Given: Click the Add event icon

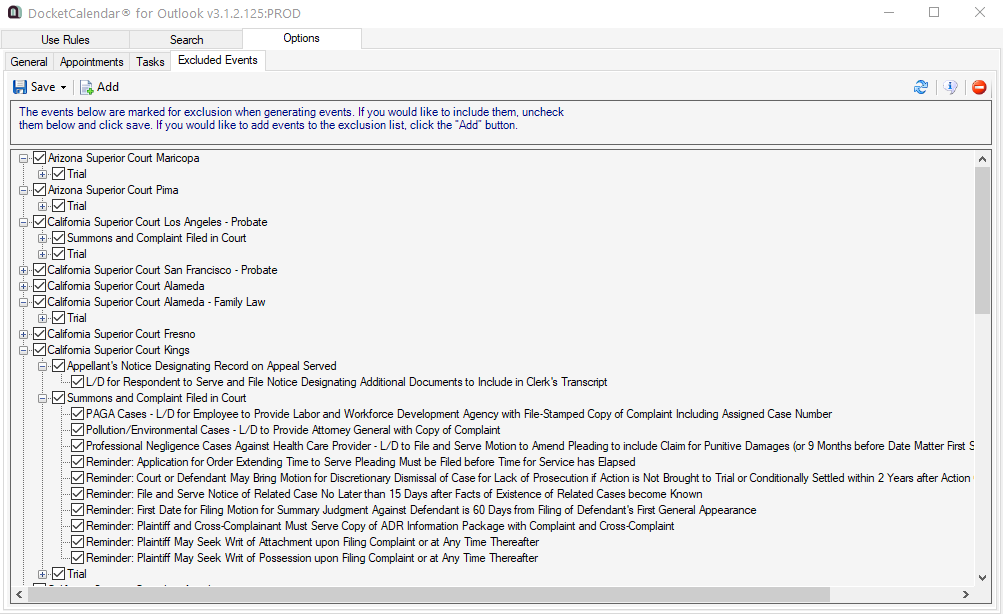Looking at the screenshot, I should [x=87, y=87].
